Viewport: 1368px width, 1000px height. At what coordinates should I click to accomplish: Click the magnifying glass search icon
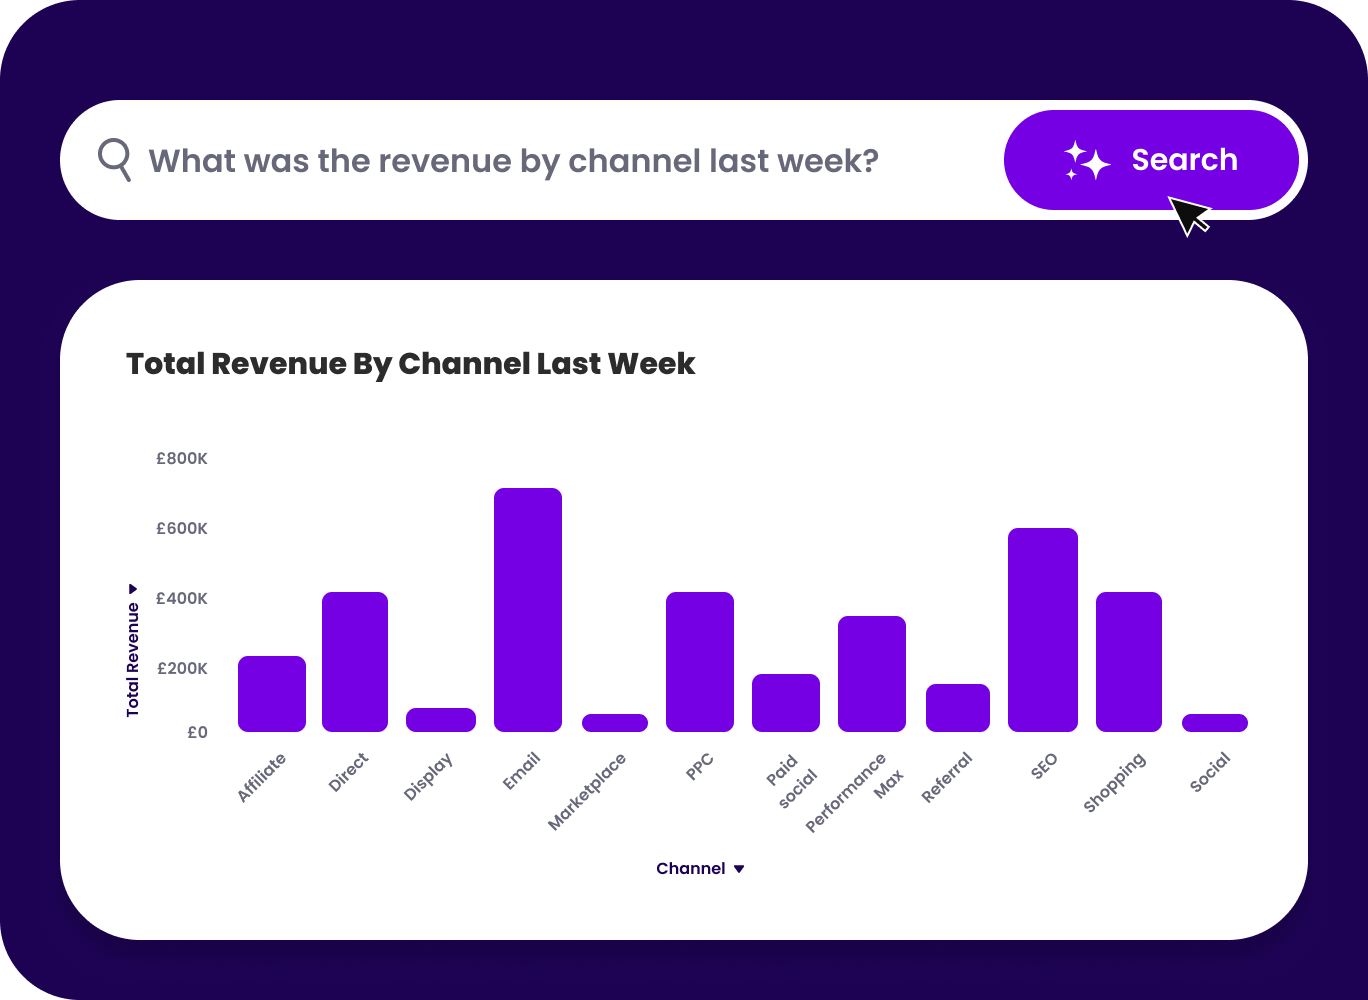tap(115, 160)
